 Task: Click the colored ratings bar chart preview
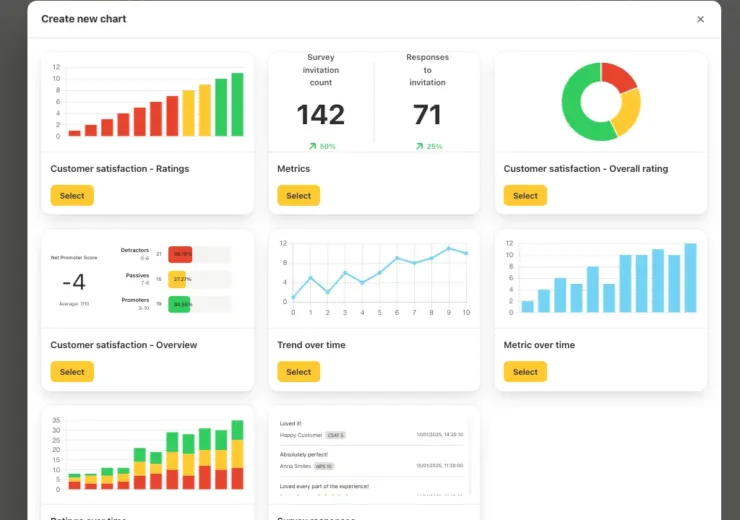click(x=148, y=102)
